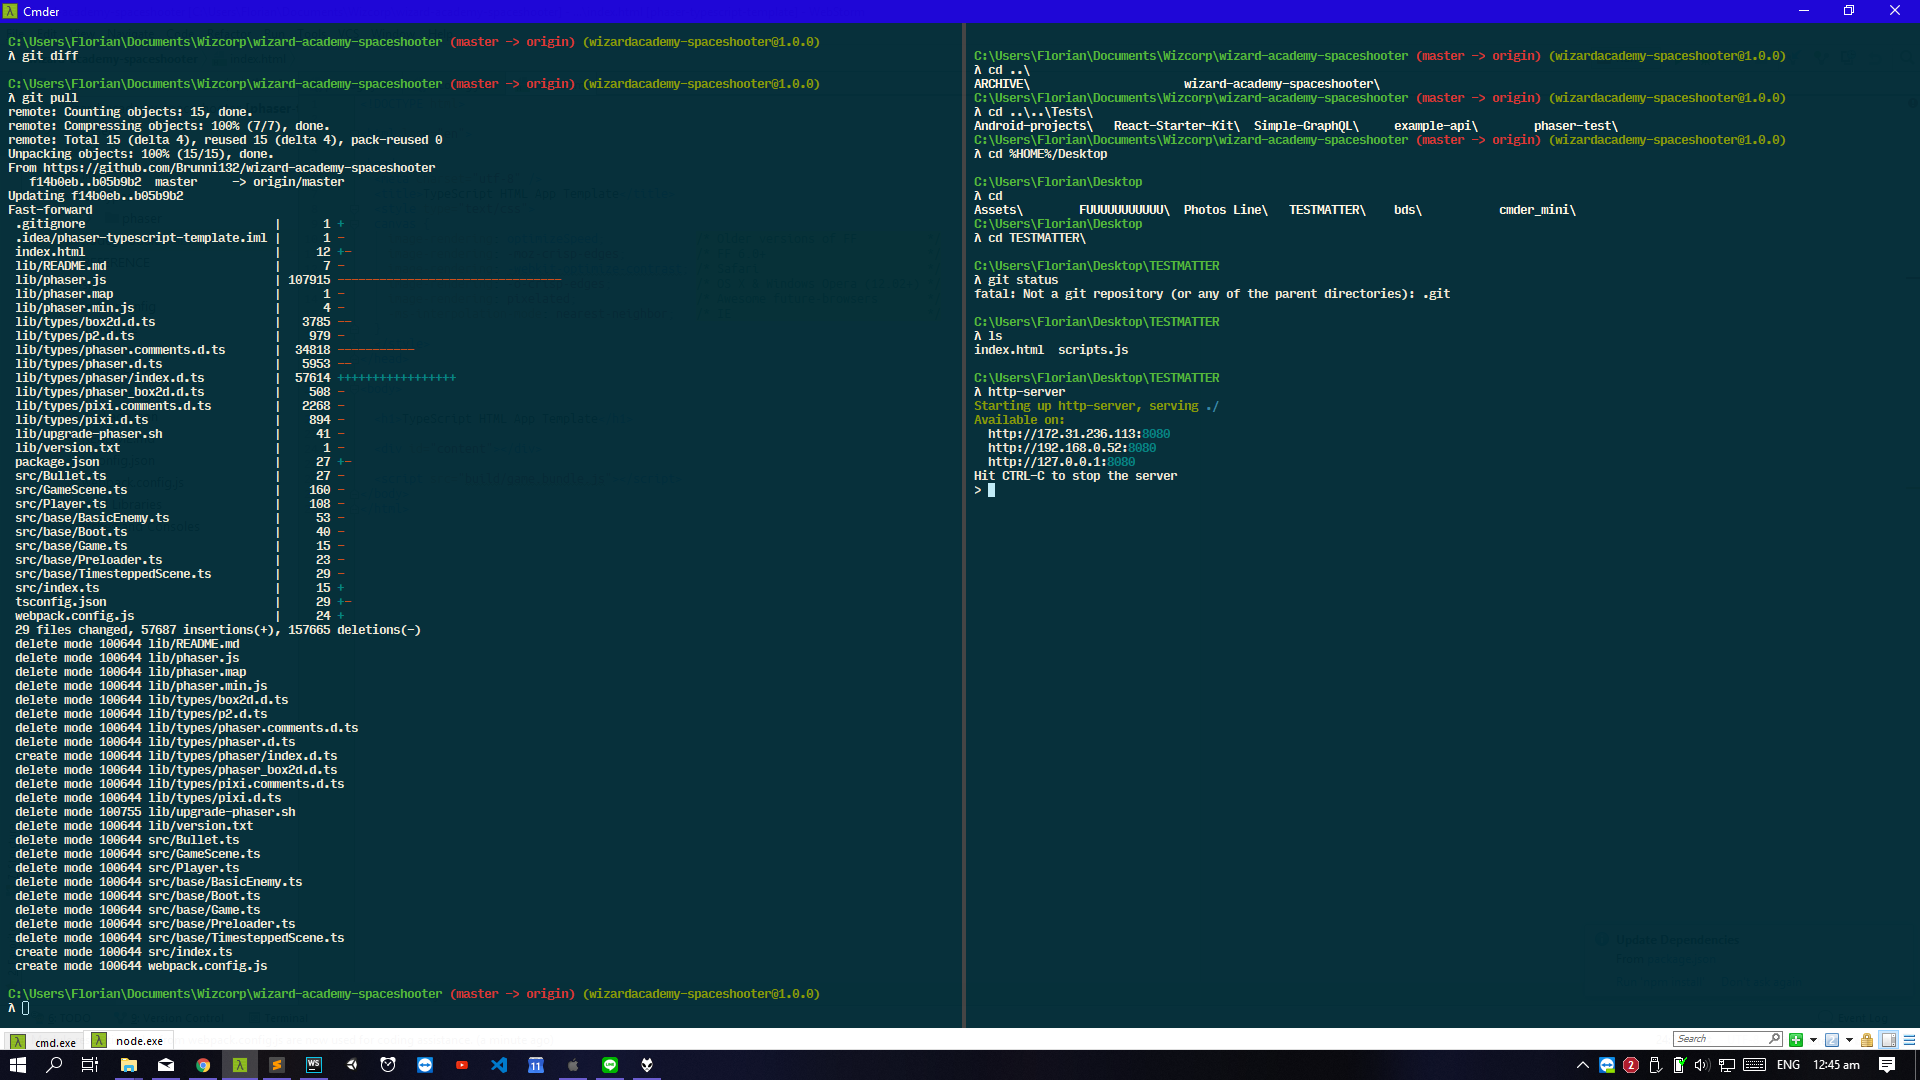
Task: Click the magnifier button in Search box
Action: click(x=1774, y=1039)
